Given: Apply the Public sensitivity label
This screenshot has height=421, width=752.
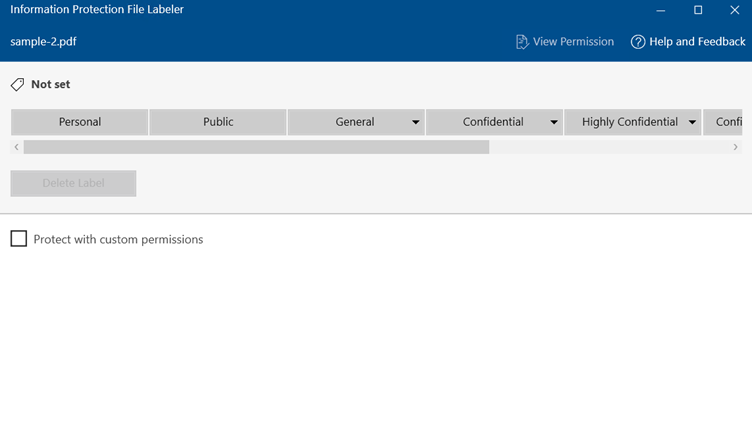Looking at the screenshot, I should (218, 122).
